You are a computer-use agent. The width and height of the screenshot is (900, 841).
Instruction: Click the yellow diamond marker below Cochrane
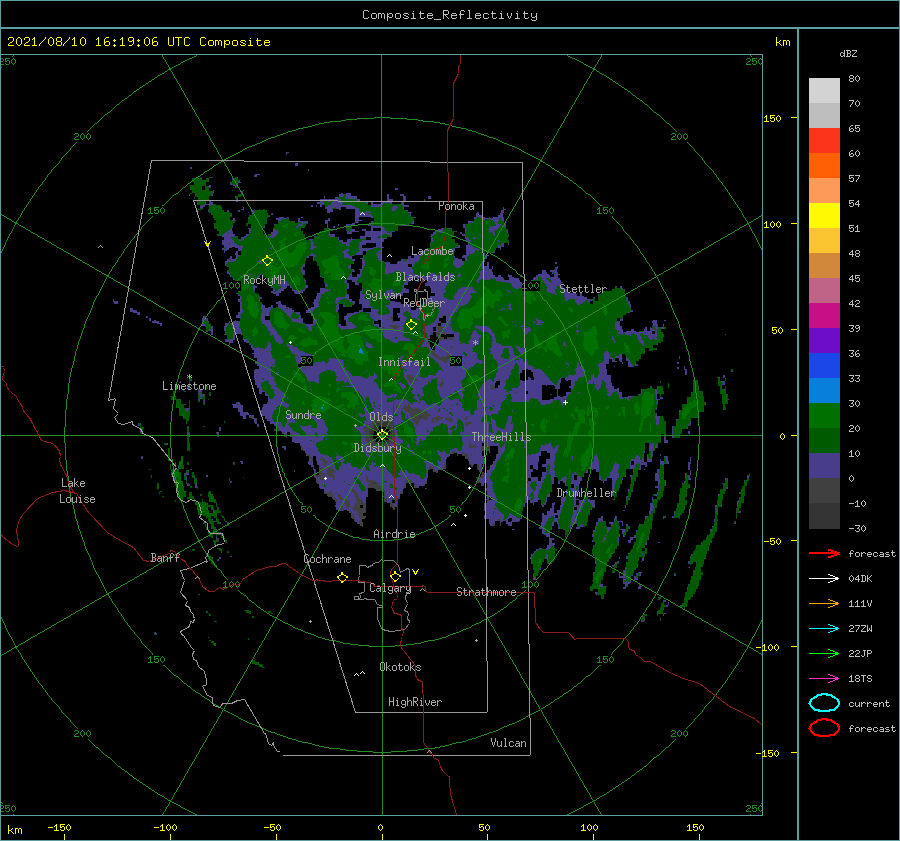point(342,577)
